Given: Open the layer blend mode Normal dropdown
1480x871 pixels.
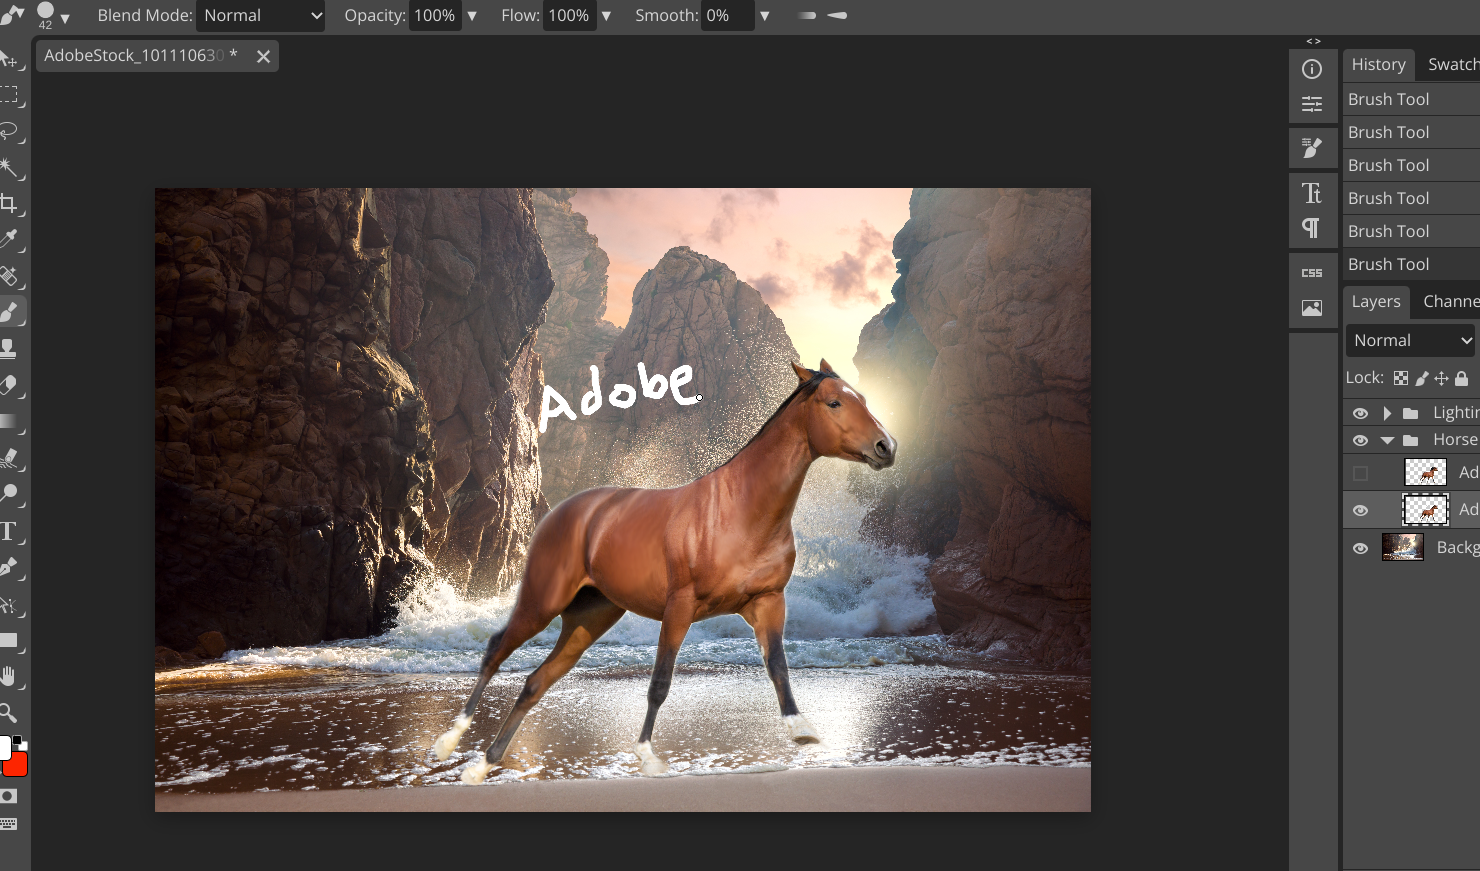Looking at the screenshot, I should click(1412, 340).
